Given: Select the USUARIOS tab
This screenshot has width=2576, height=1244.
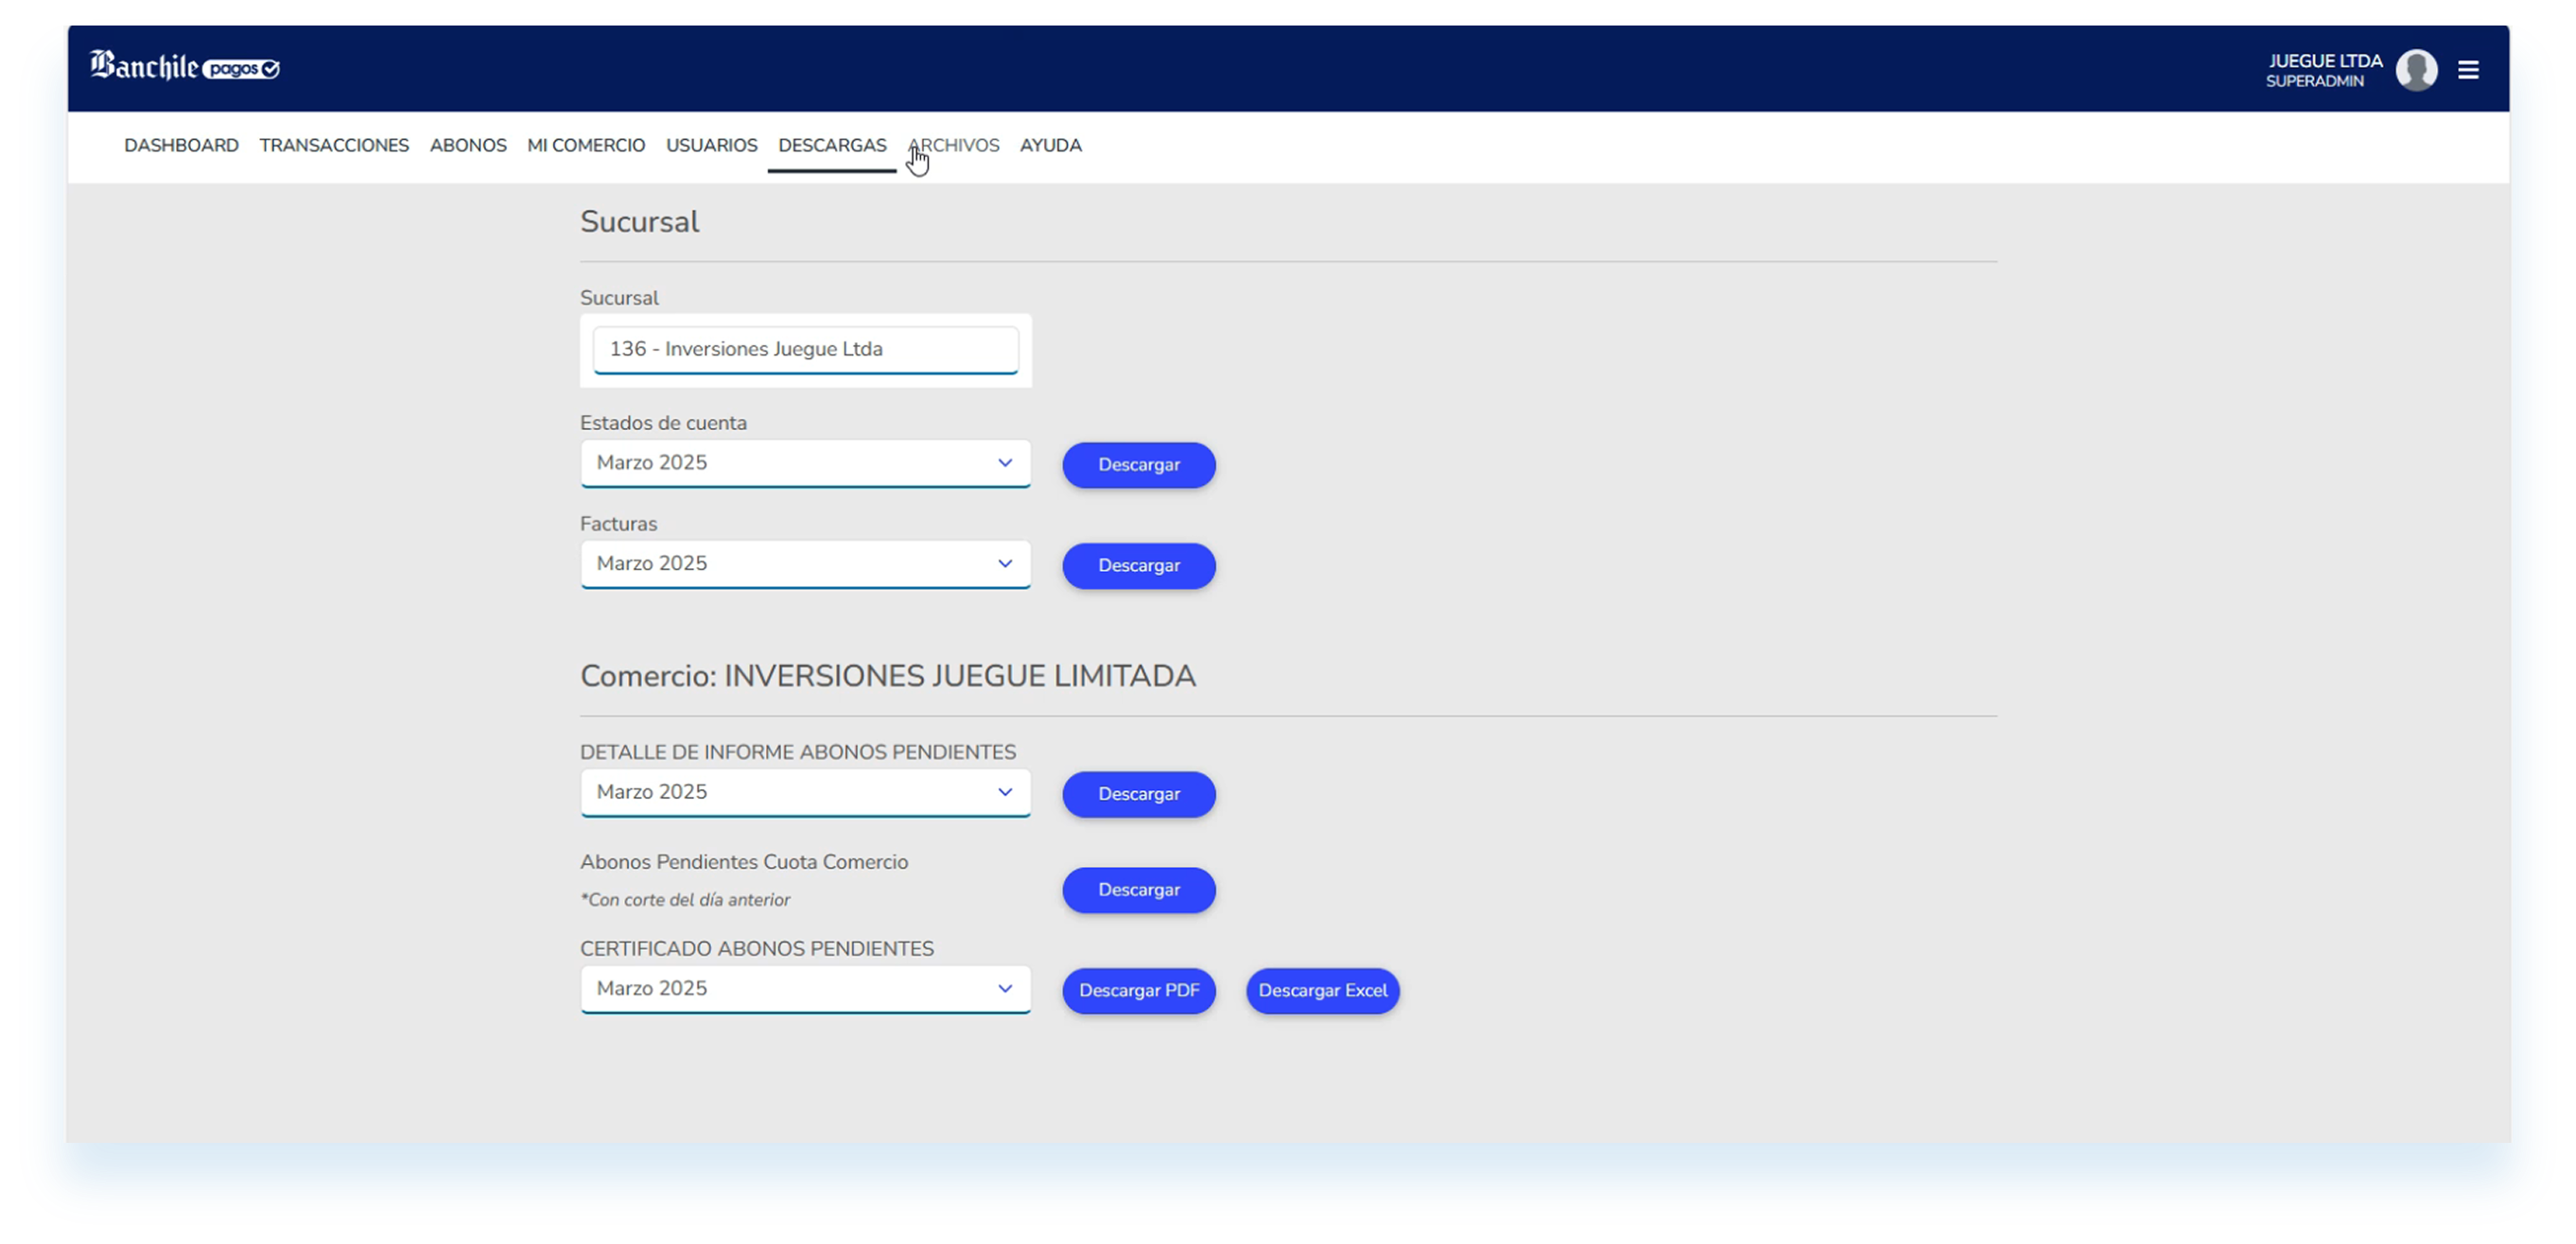Looking at the screenshot, I should coord(712,145).
